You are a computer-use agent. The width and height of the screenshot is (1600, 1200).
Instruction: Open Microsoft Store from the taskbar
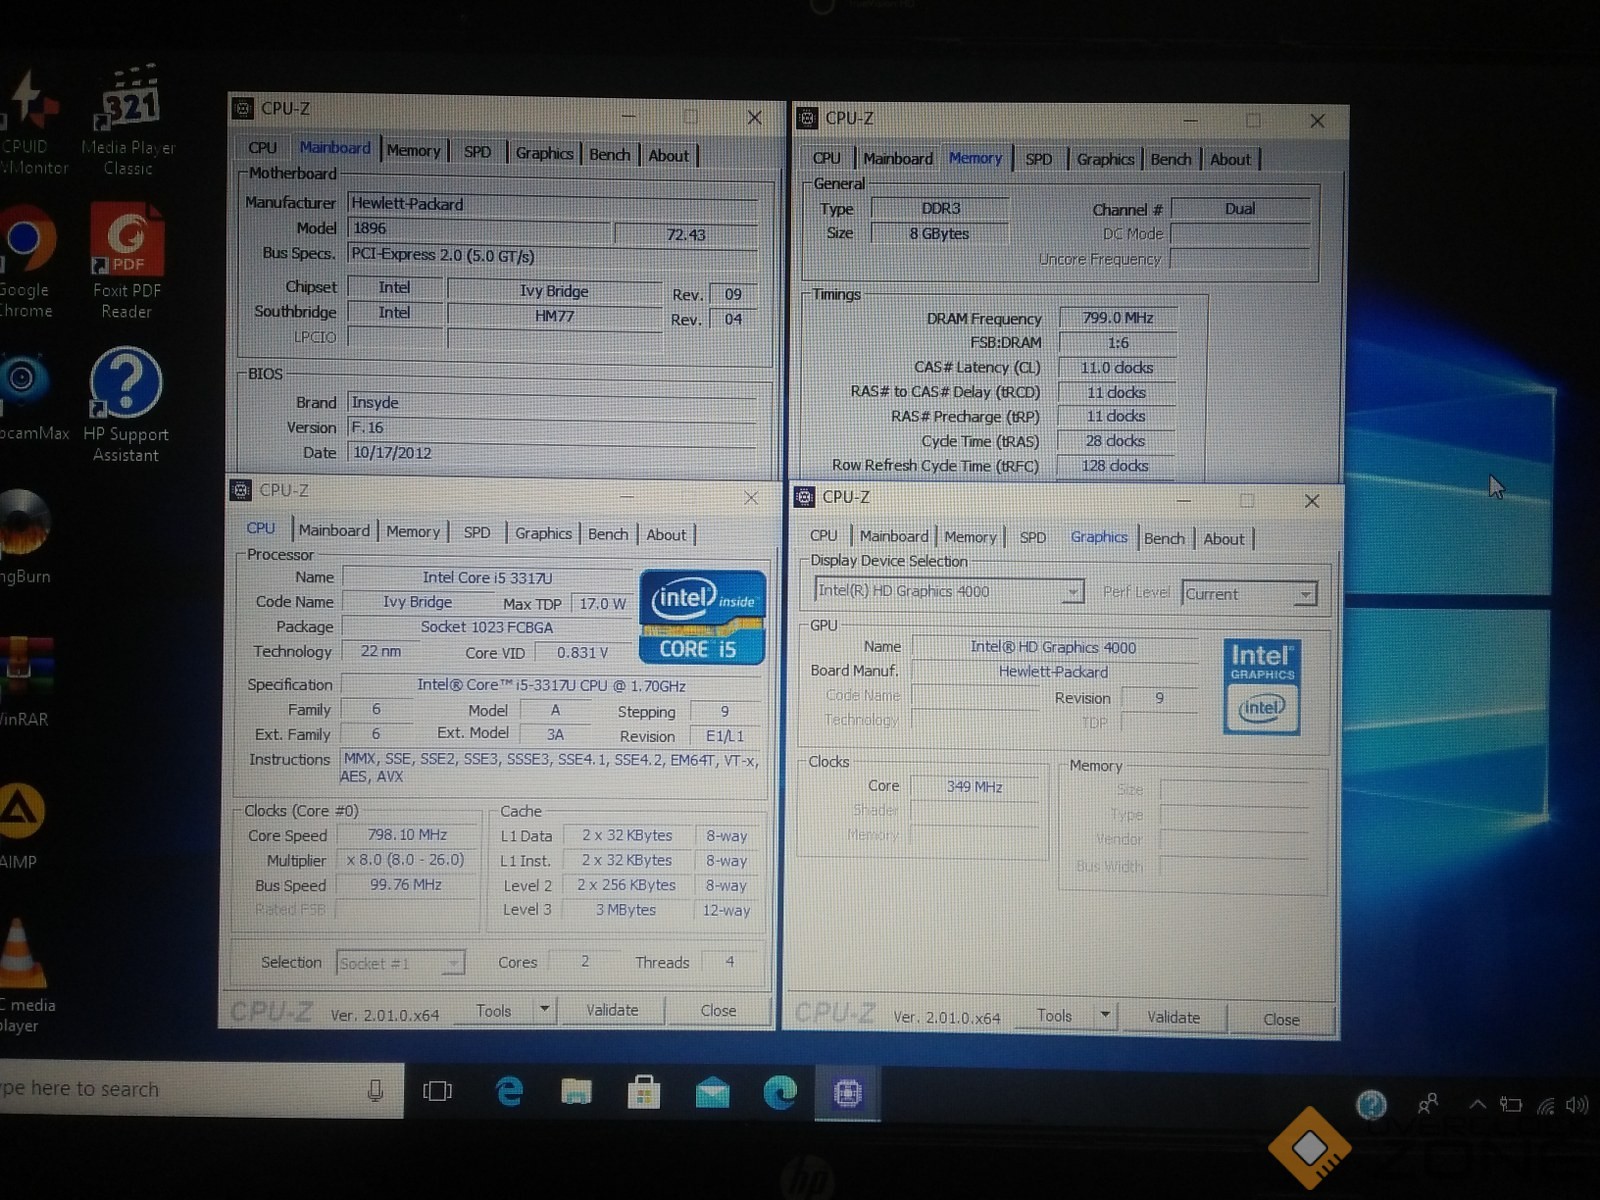click(x=643, y=1091)
